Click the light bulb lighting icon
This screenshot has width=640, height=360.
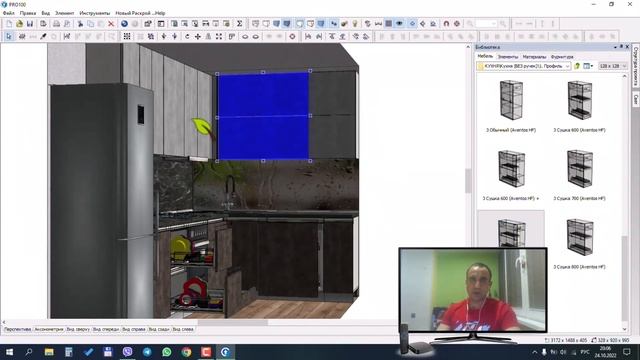[355, 24]
